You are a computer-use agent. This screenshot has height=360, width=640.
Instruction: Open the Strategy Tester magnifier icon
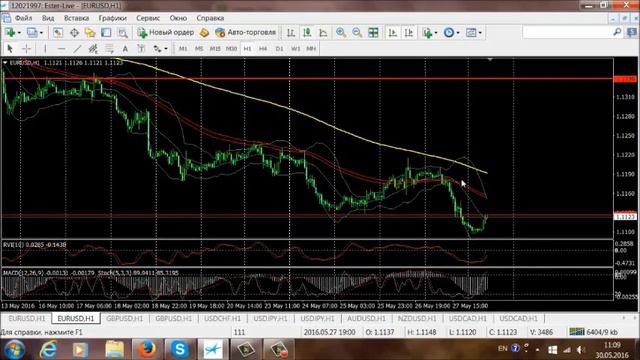coord(122,33)
